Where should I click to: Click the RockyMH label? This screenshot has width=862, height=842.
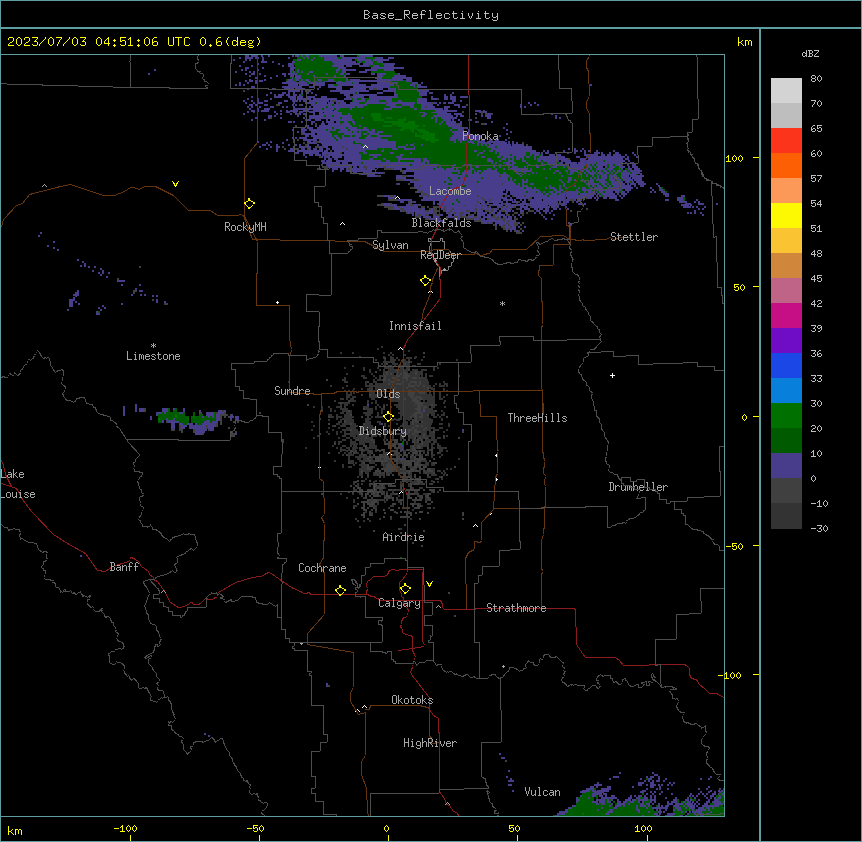245,227
